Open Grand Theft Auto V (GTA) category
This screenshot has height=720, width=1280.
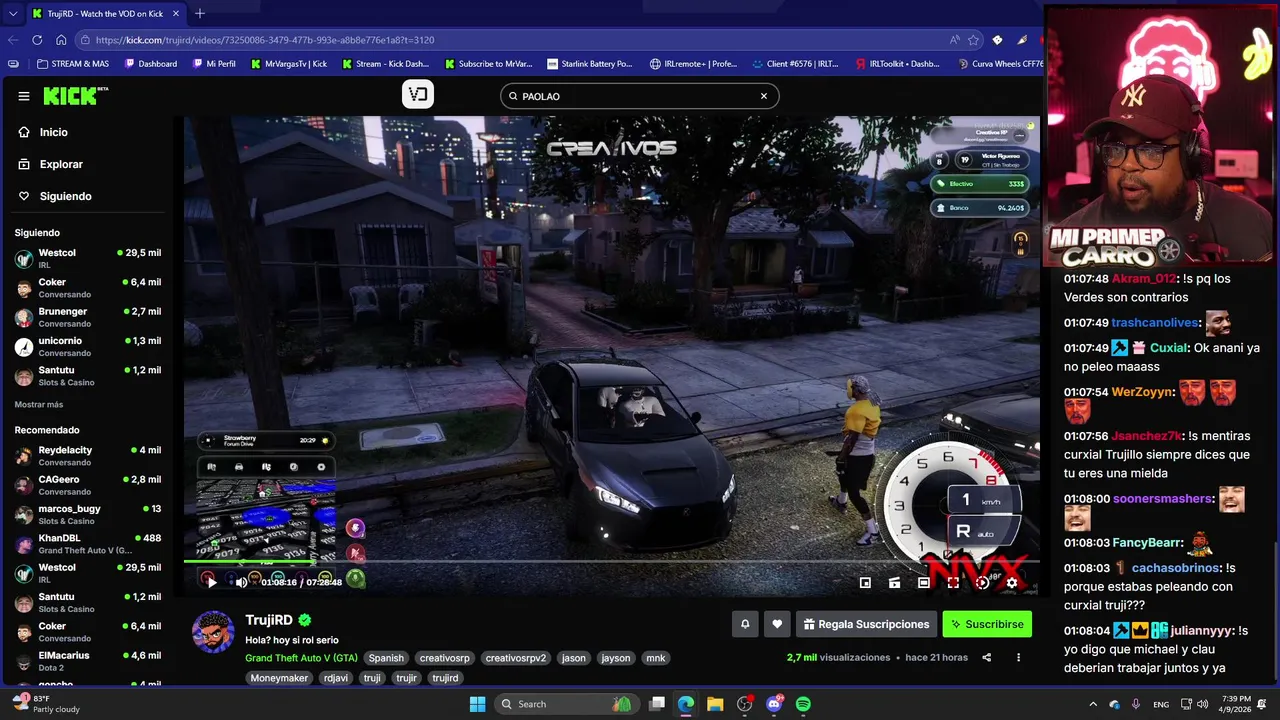click(x=301, y=658)
